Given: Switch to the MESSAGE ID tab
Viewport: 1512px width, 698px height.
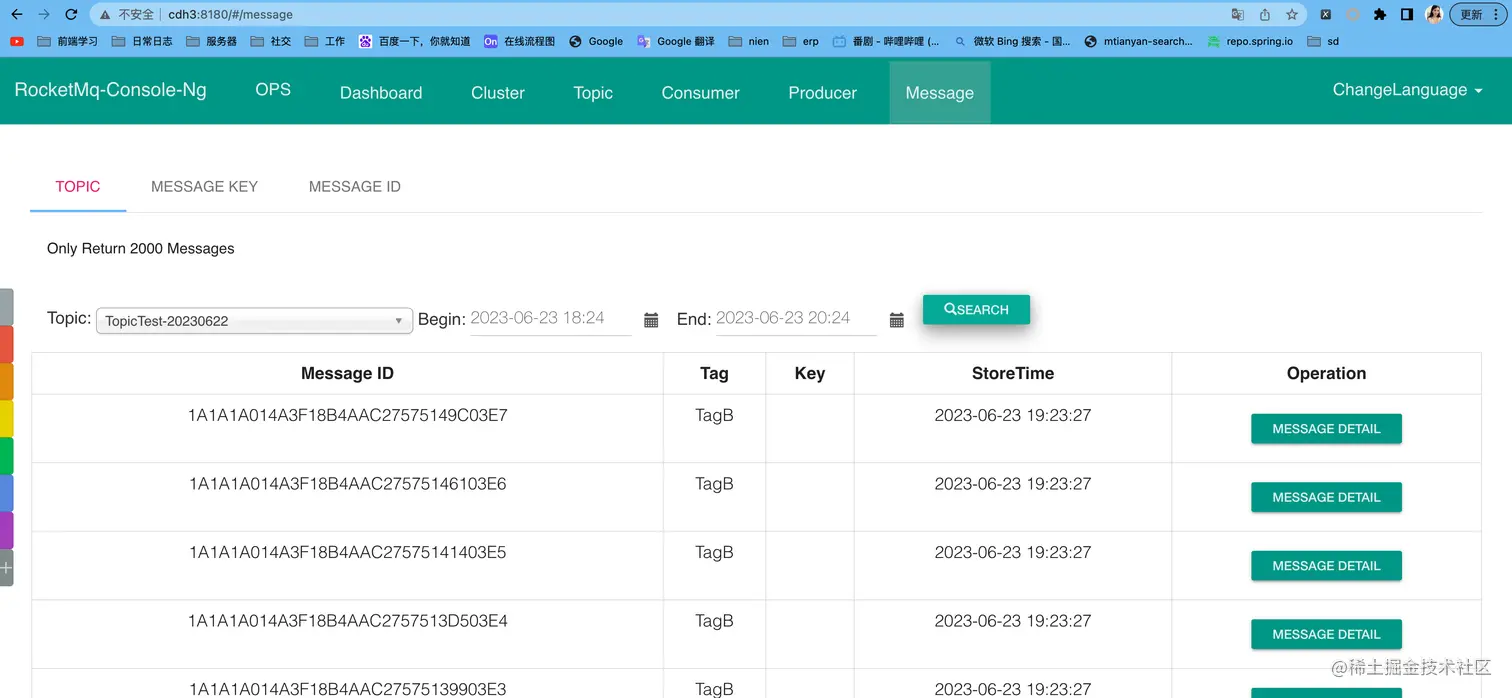Looking at the screenshot, I should [354, 186].
